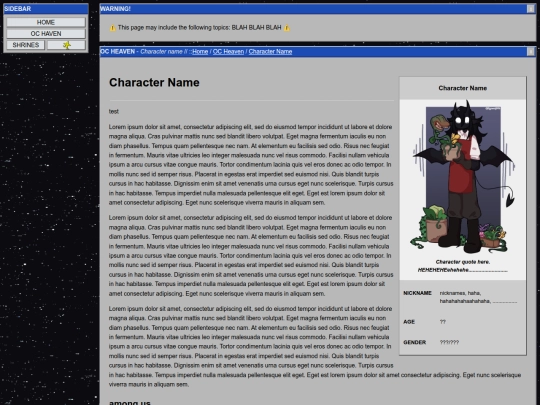Open the character artwork image
The image size is (540, 405).
pyautogui.click(x=463, y=177)
